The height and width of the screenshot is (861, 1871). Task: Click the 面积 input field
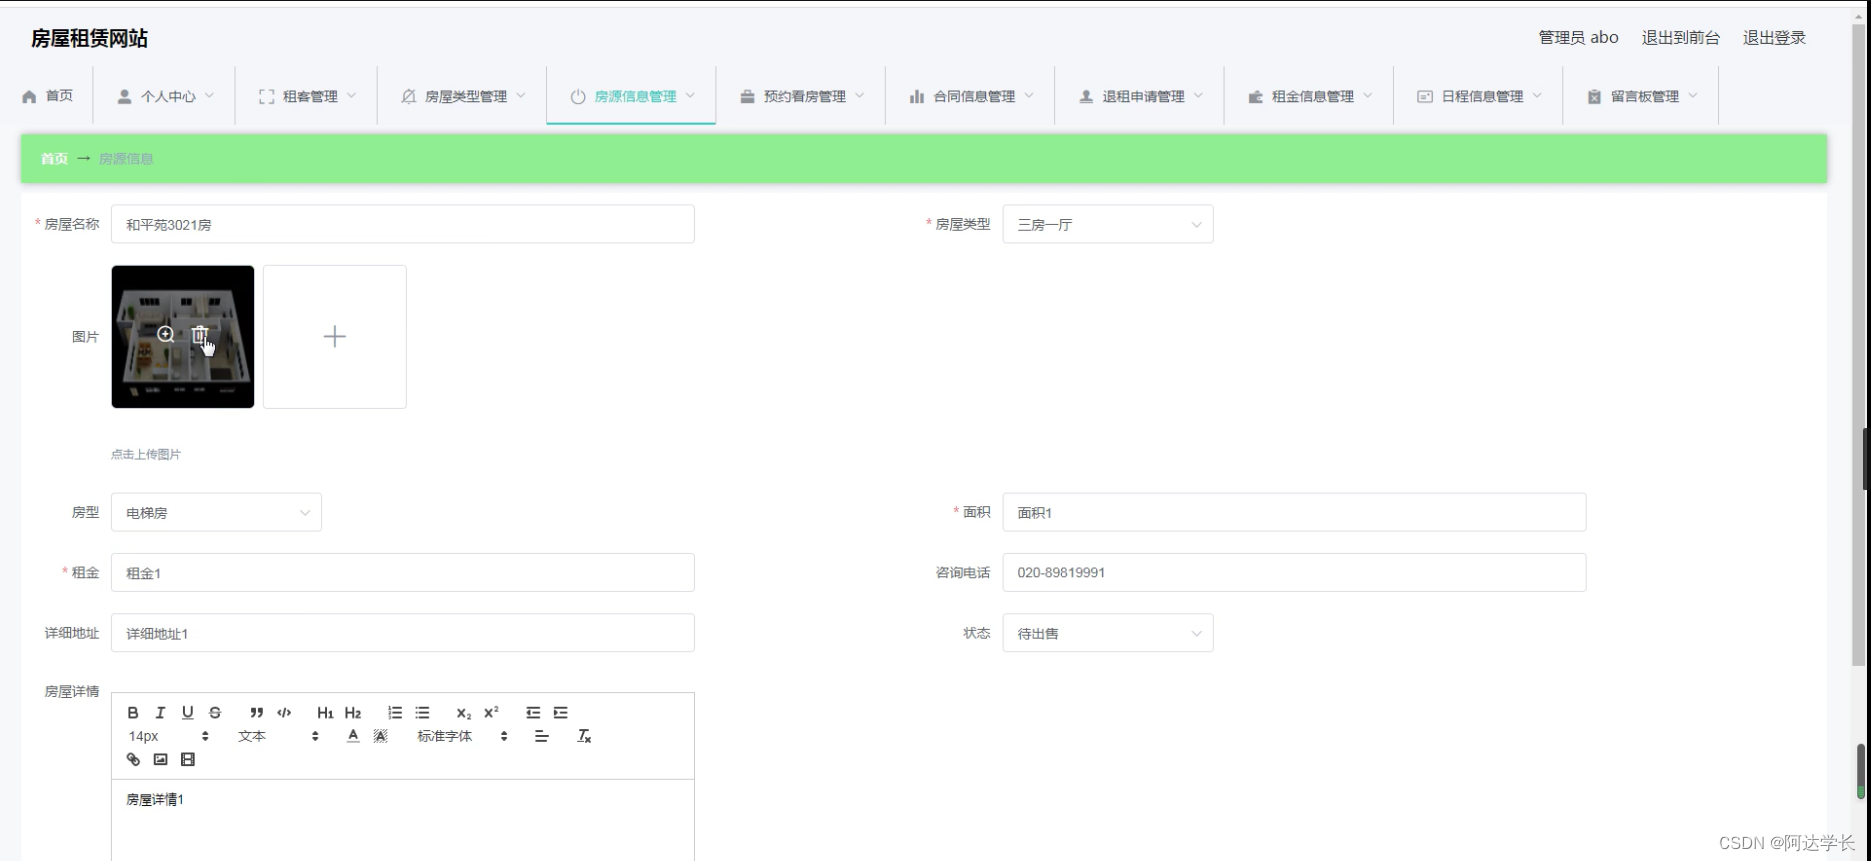(1295, 512)
